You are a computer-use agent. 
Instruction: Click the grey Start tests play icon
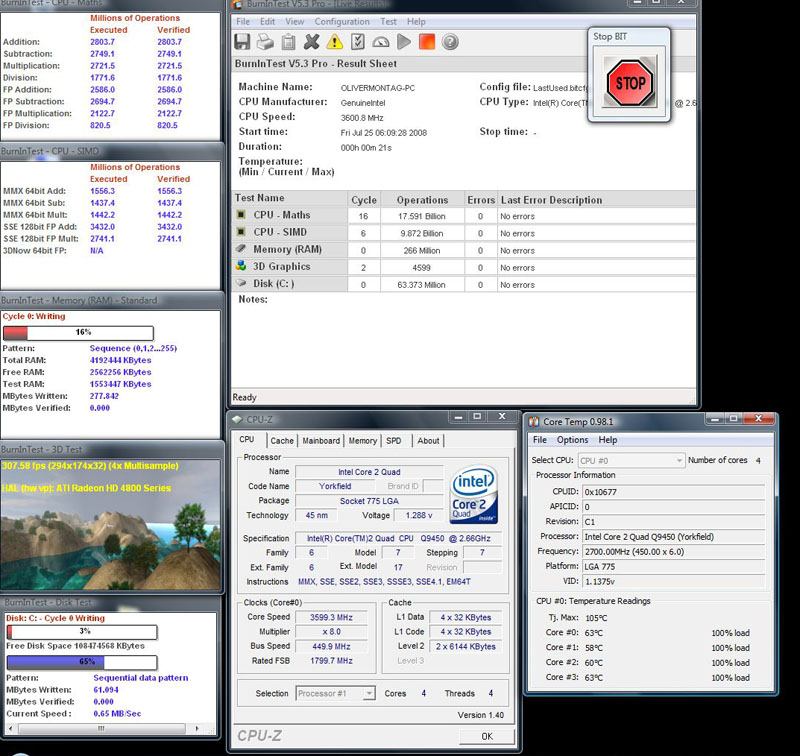(404, 42)
